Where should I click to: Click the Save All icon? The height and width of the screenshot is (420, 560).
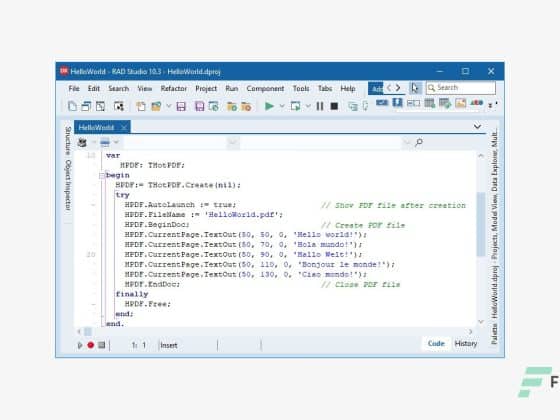[199, 106]
